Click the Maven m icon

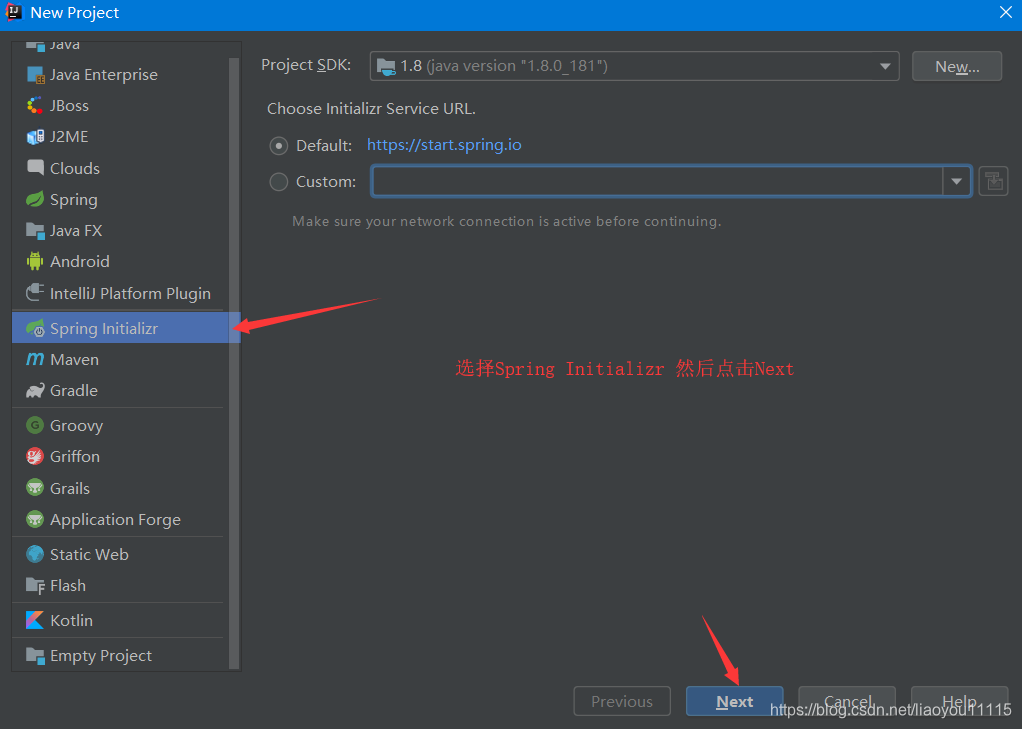(x=35, y=359)
